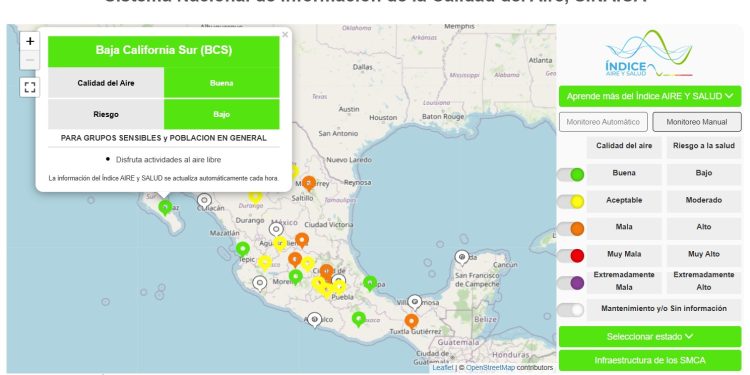Viewport: 750px width, 375px height.
Task: Click the Índice Aire y Salud logo
Action: (x=649, y=54)
